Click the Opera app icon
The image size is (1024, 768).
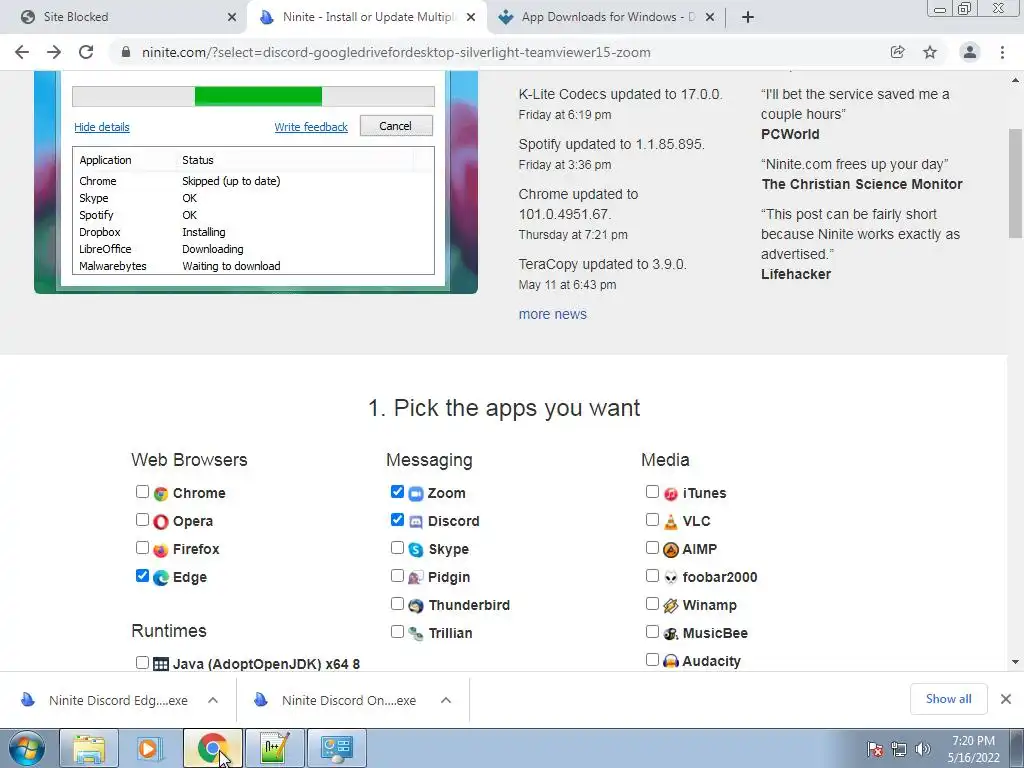tap(161, 522)
